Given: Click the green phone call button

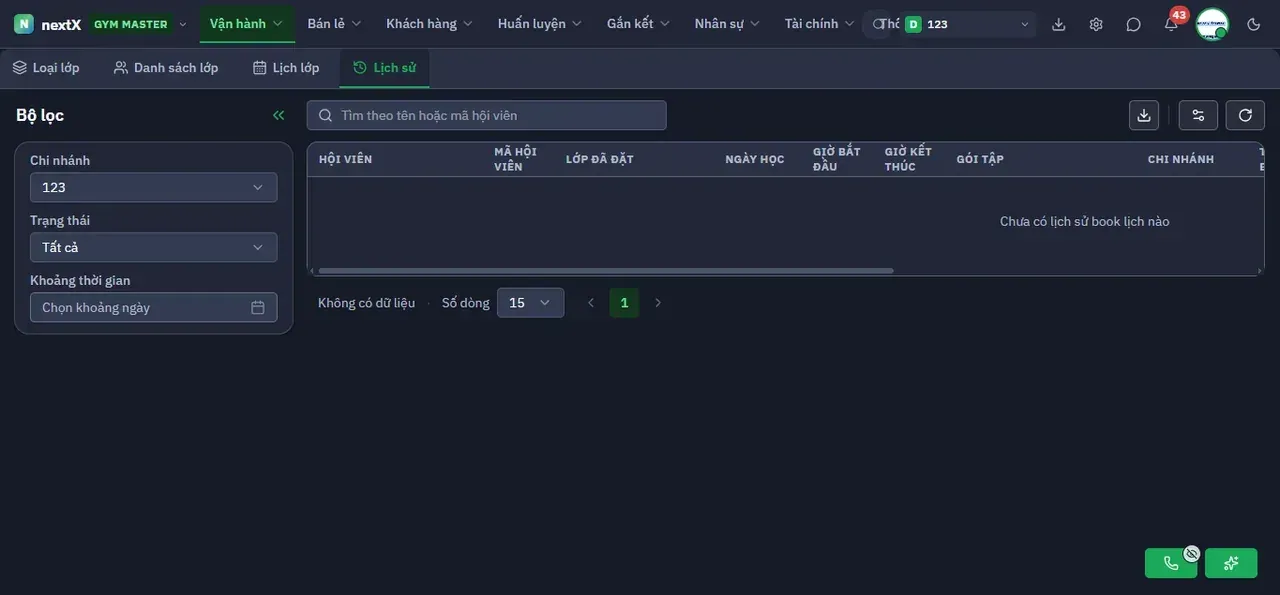Looking at the screenshot, I should 1171,563.
